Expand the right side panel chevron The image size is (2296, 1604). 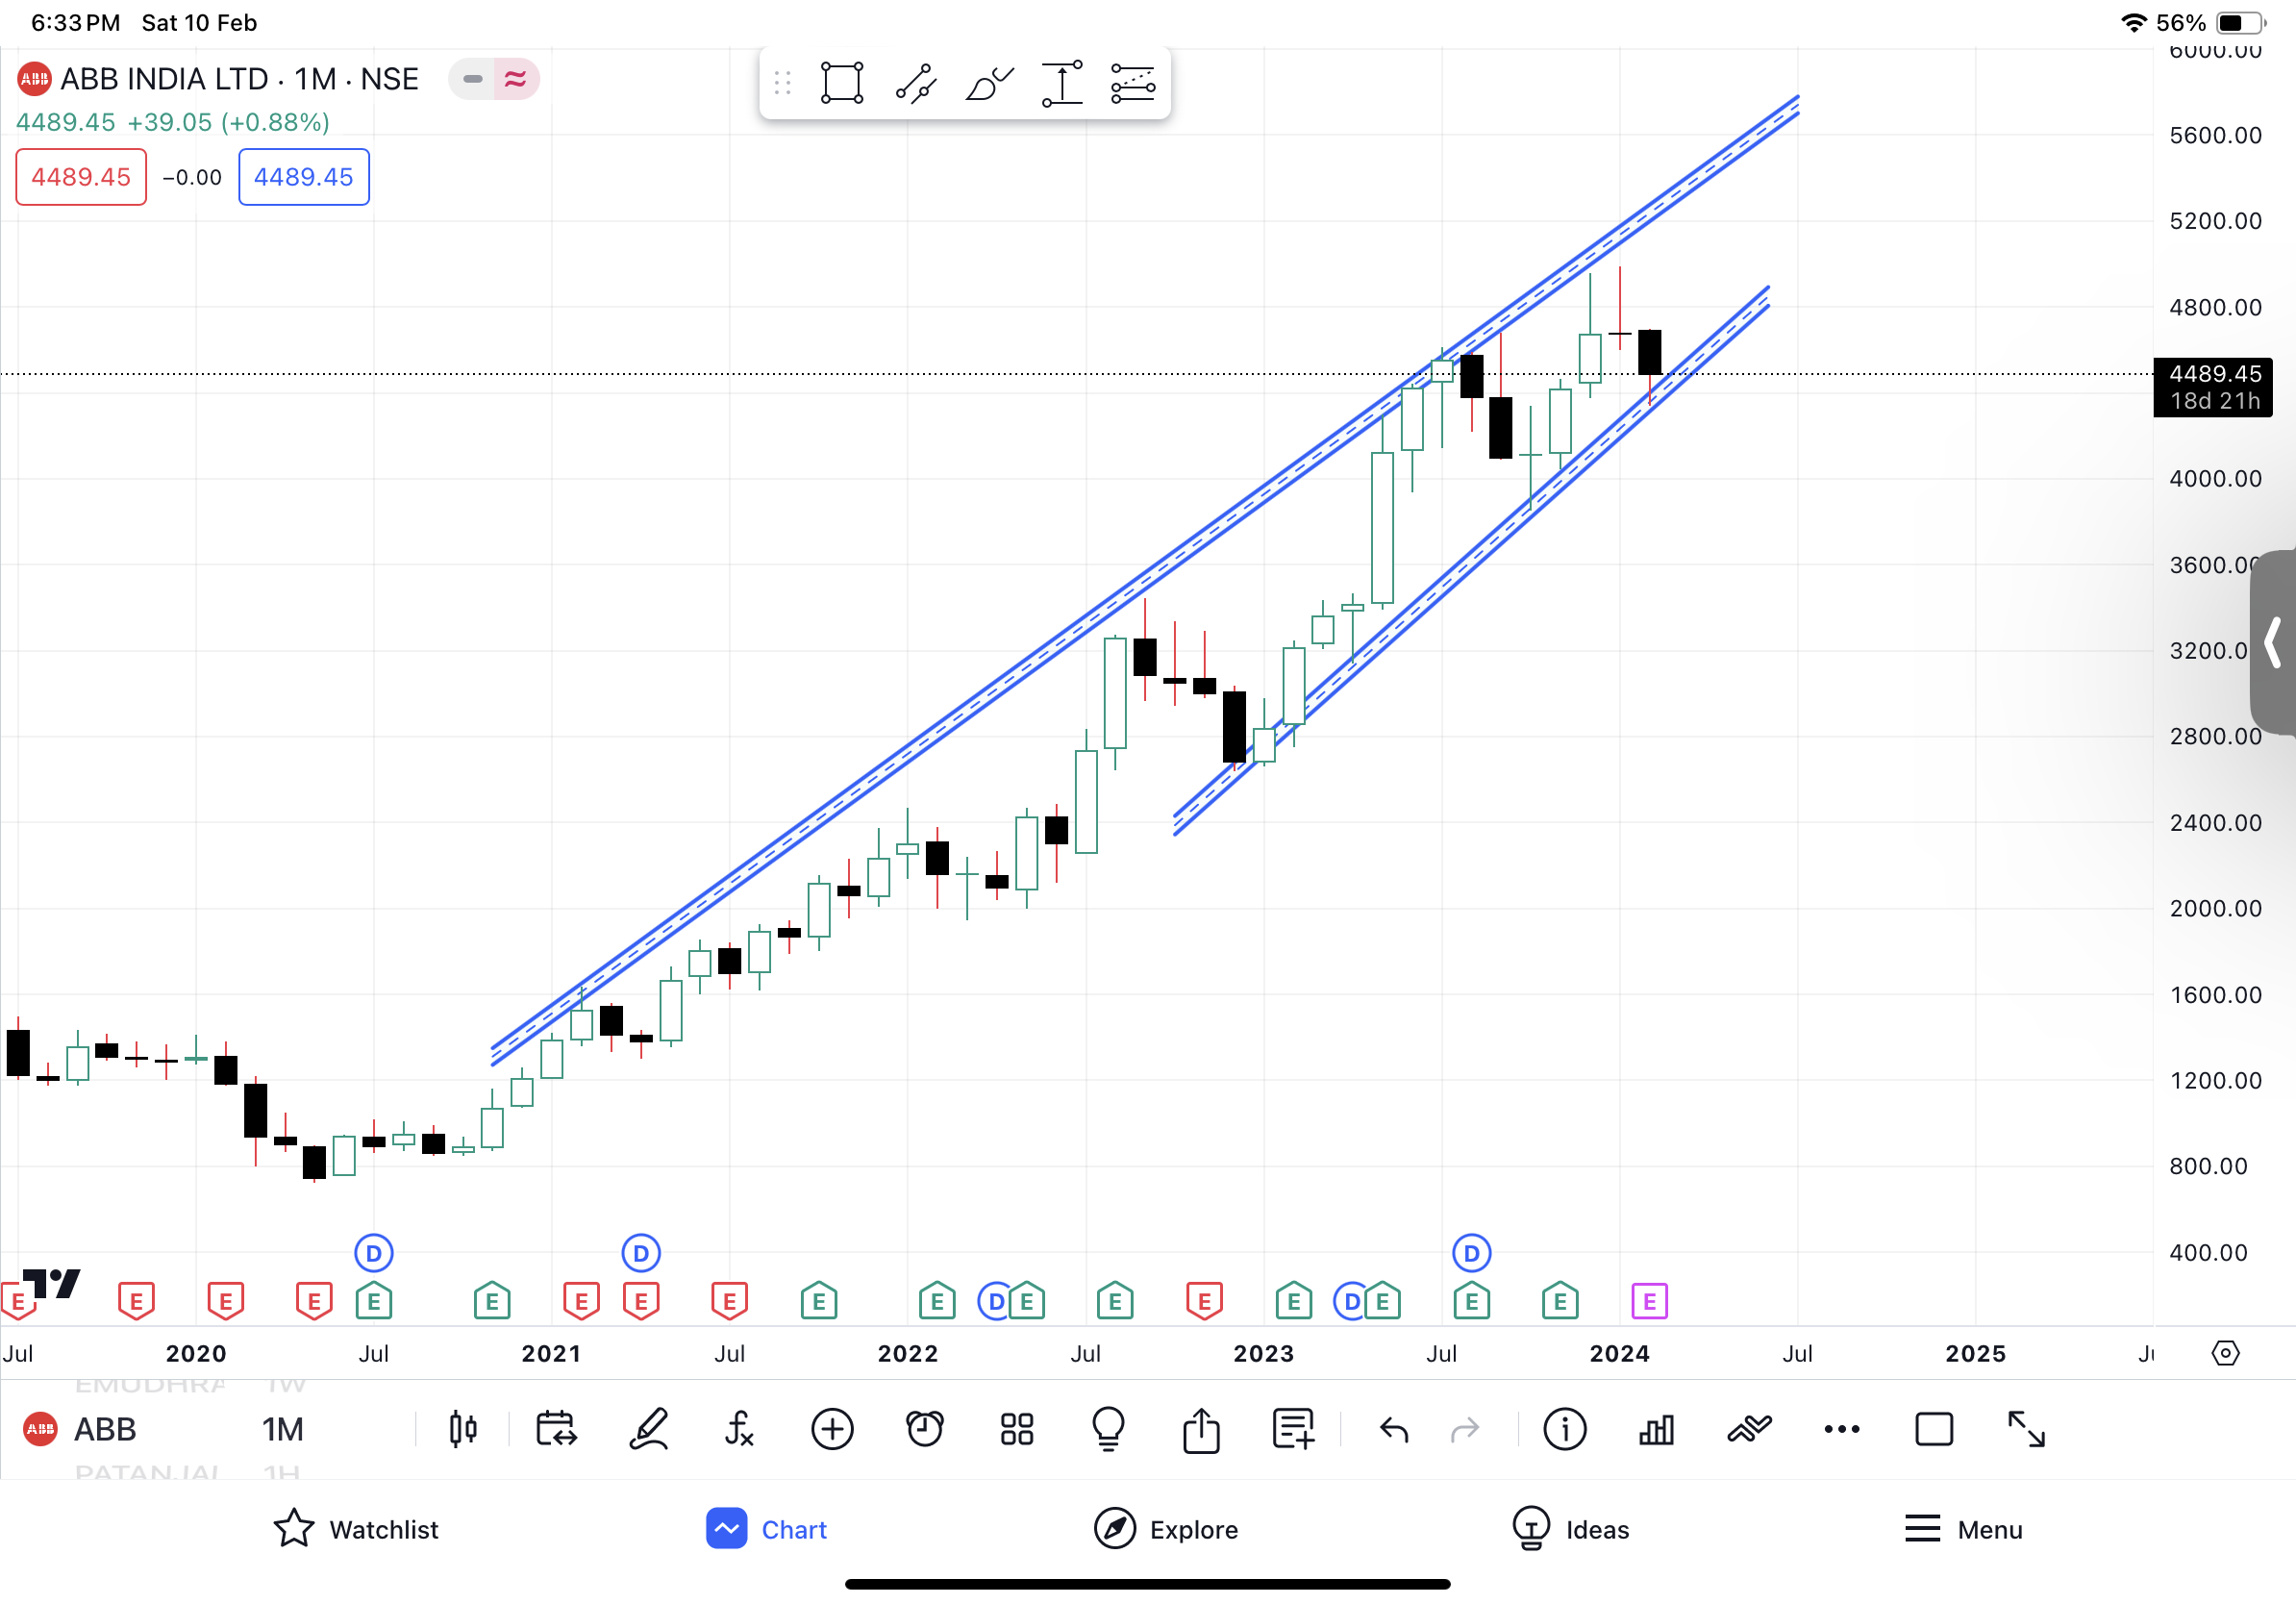coord(2272,642)
